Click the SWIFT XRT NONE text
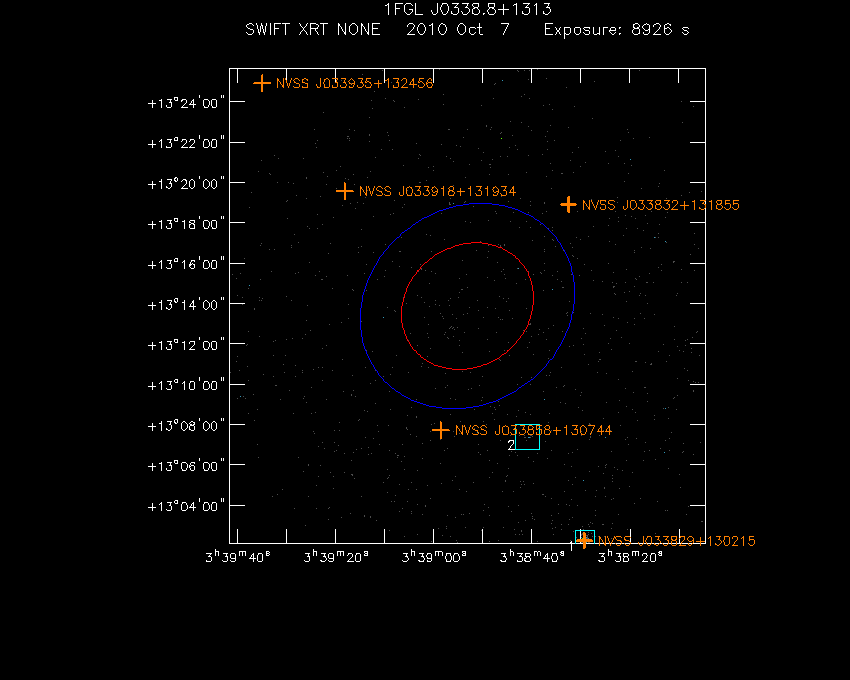Screen dimensions: 850x680 point(313,29)
